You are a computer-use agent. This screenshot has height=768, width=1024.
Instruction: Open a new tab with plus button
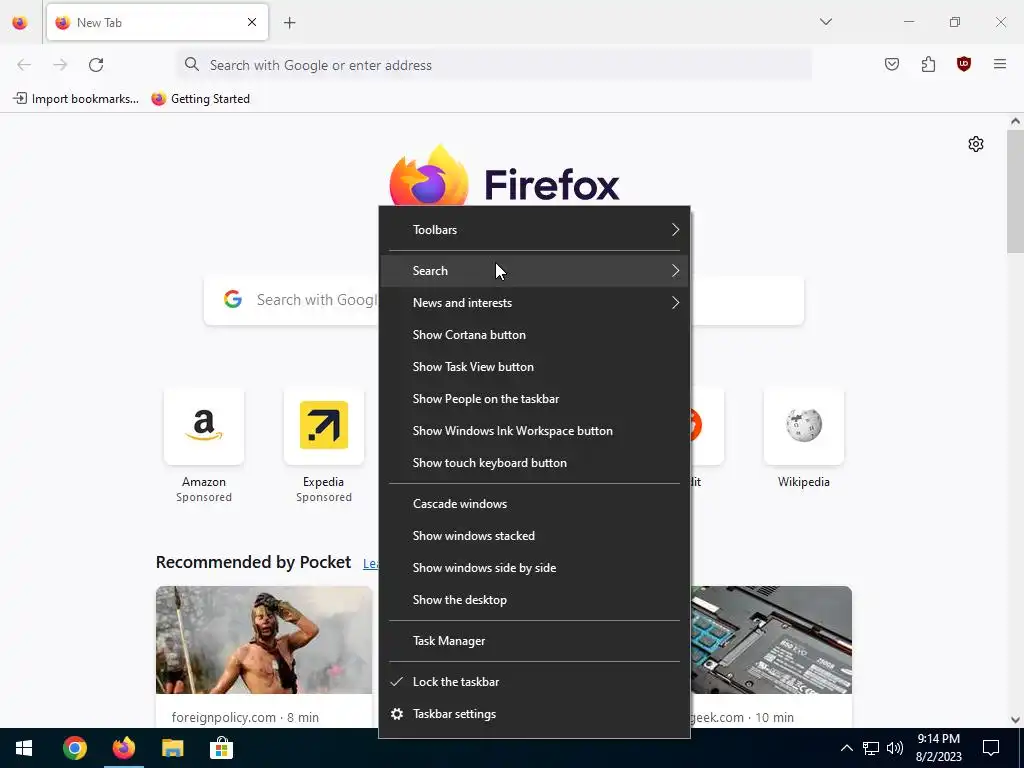point(290,23)
